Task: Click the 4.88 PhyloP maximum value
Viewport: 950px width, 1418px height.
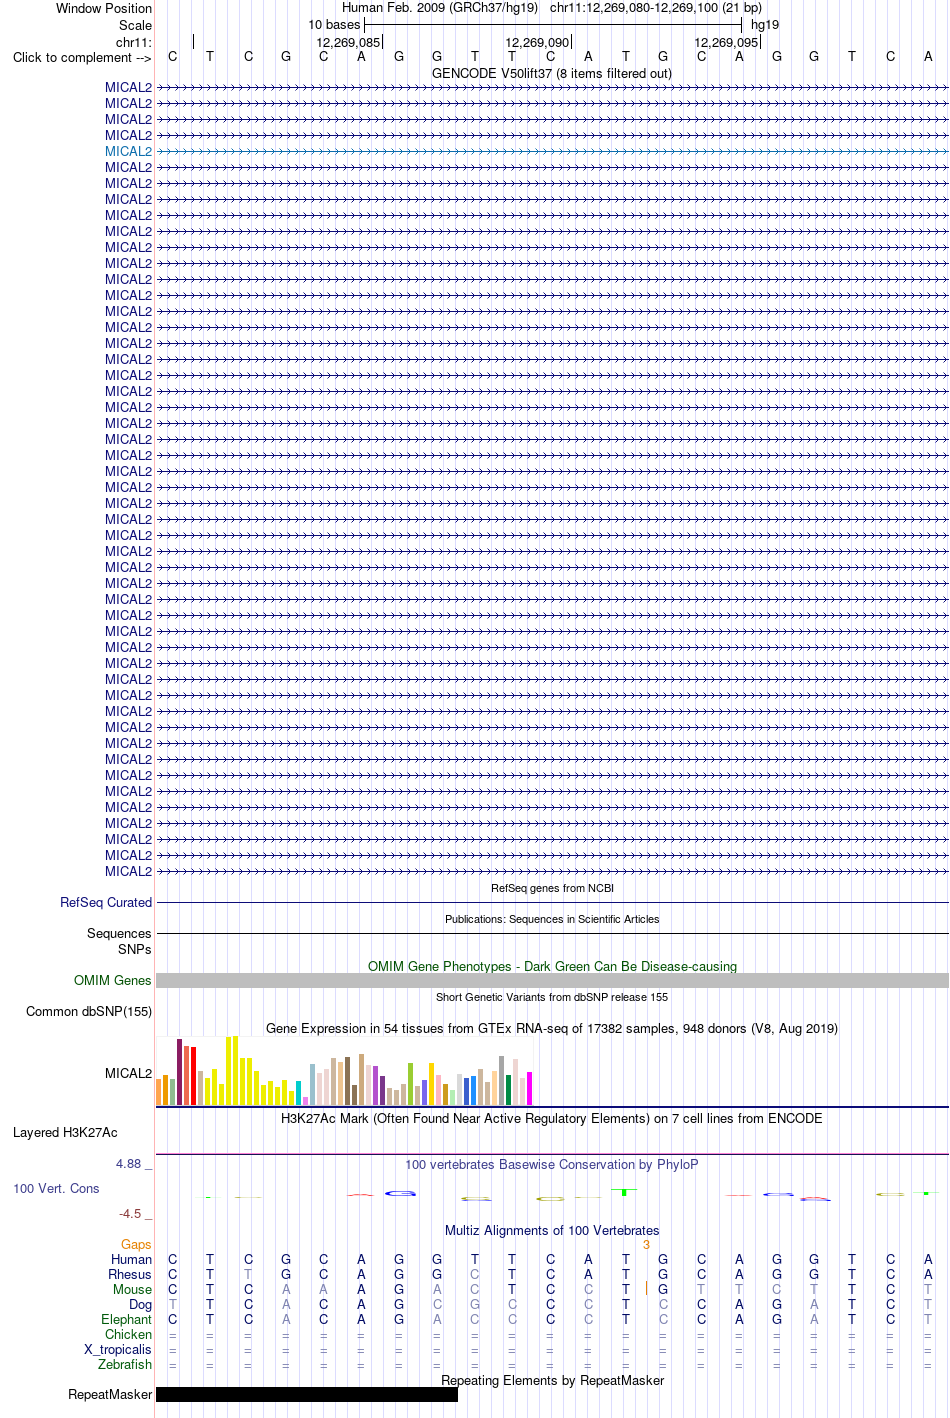Action: coord(128,1164)
